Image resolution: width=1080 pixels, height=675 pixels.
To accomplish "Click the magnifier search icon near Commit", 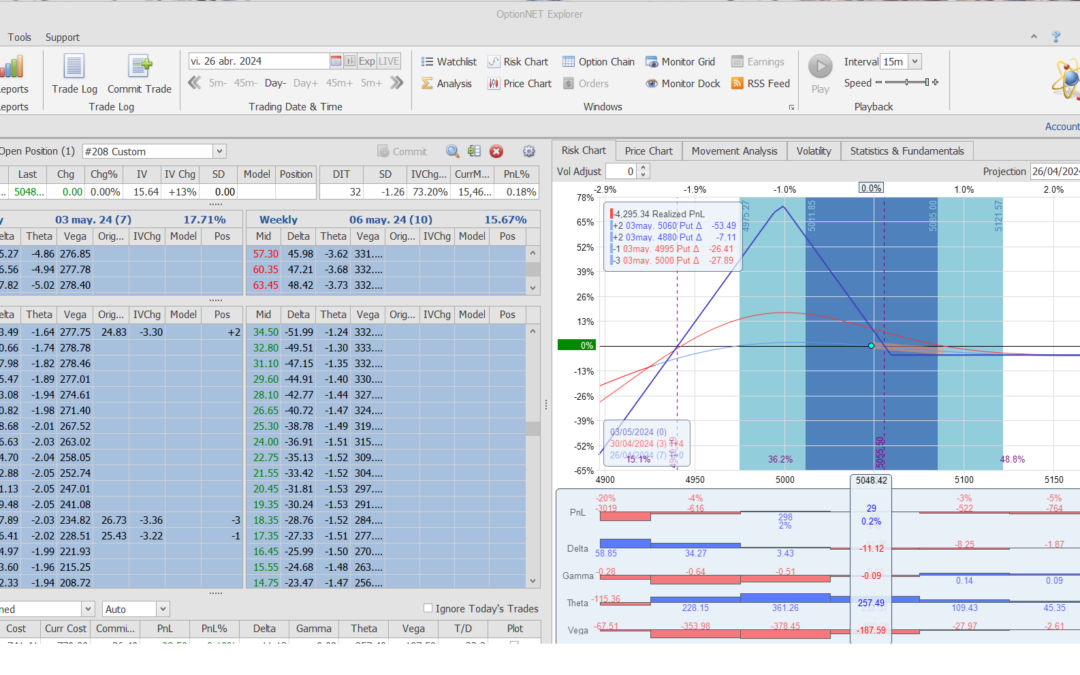I will 452,151.
